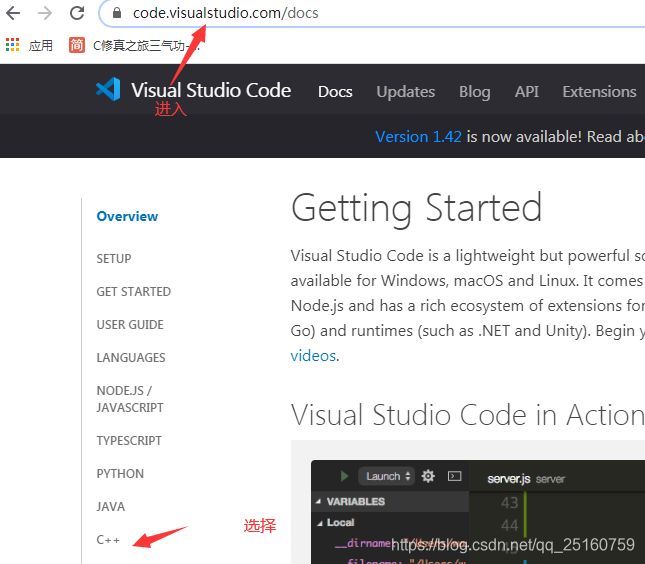Click the Getting Started heading
Viewport: 645px width, 564px height.
pyautogui.click(x=416, y=208)
